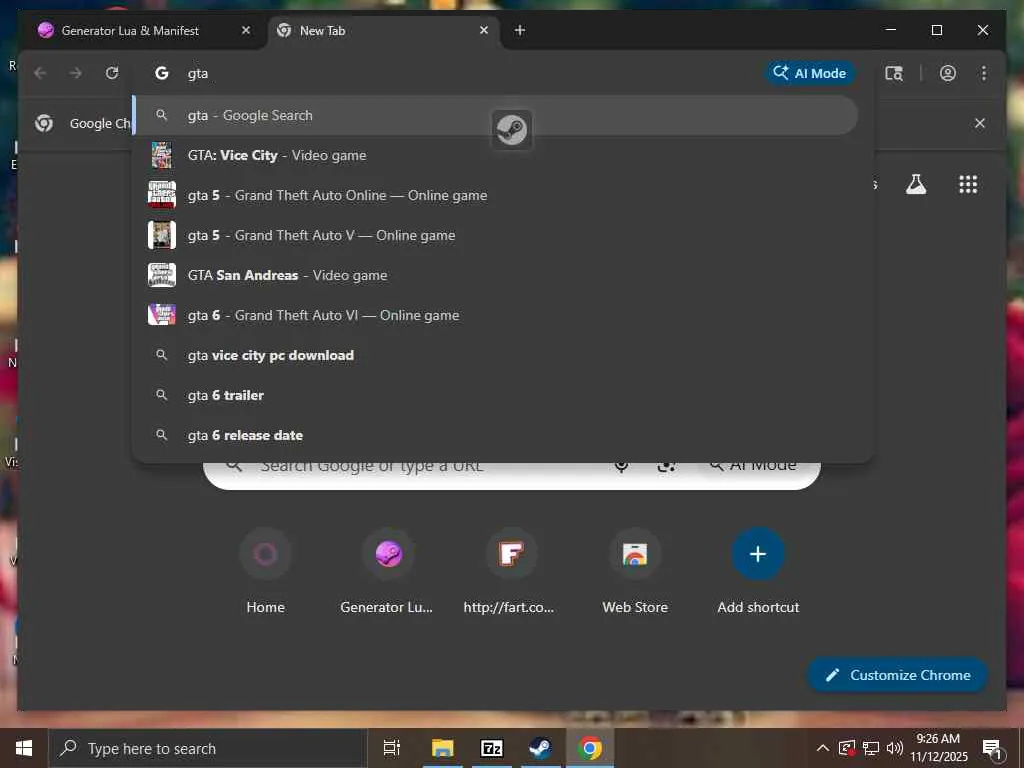1024x768 pixels.
Task: Click Add shortcut plus button
Action: (x=758, y=554)
